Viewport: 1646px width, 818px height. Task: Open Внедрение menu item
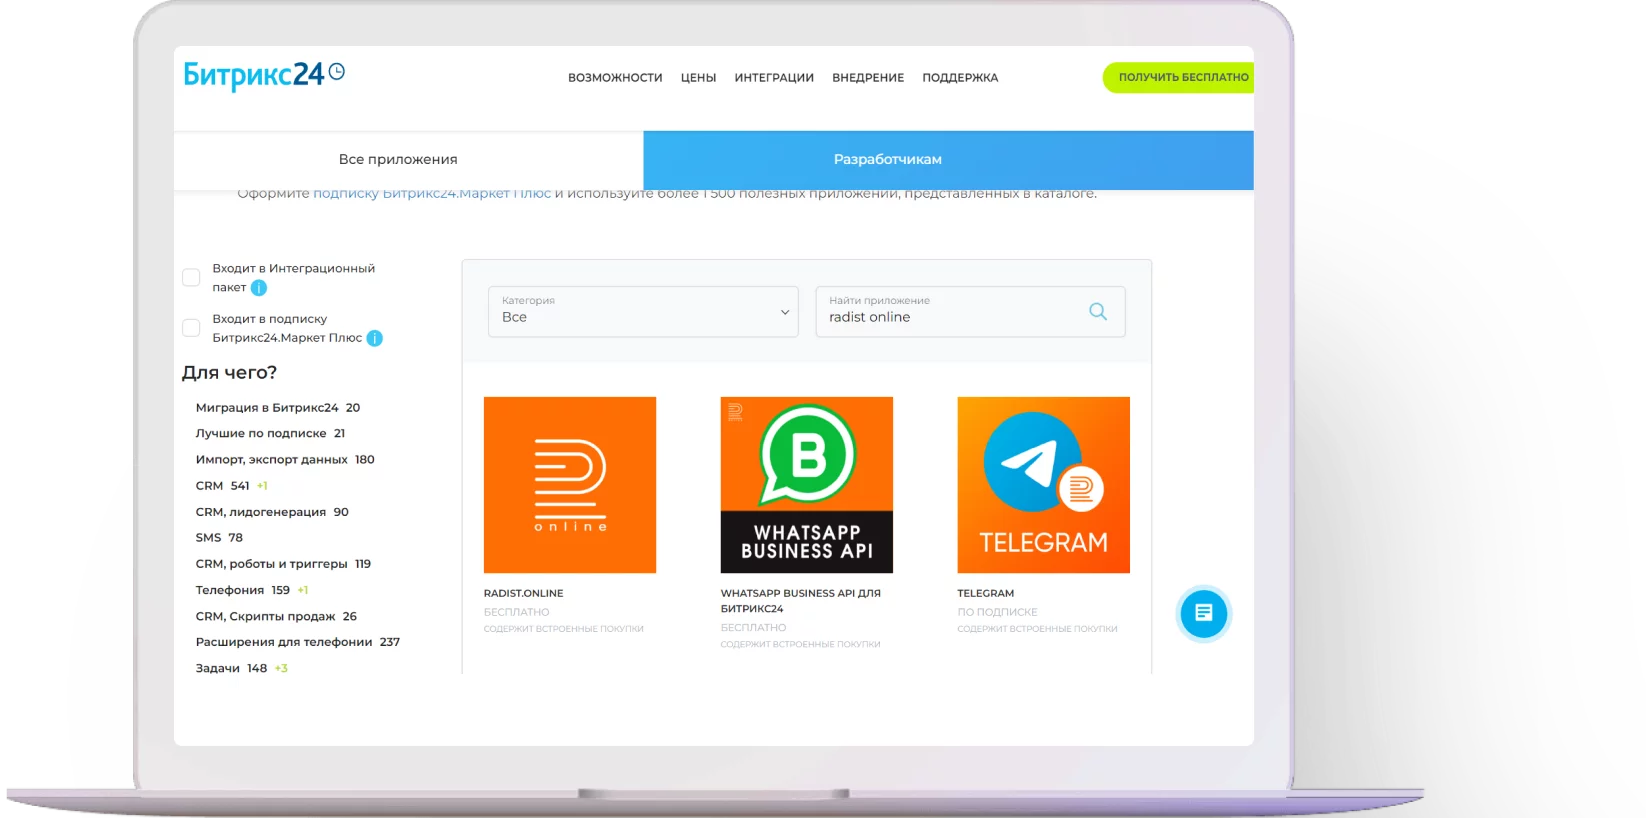[x=868, y=77]
